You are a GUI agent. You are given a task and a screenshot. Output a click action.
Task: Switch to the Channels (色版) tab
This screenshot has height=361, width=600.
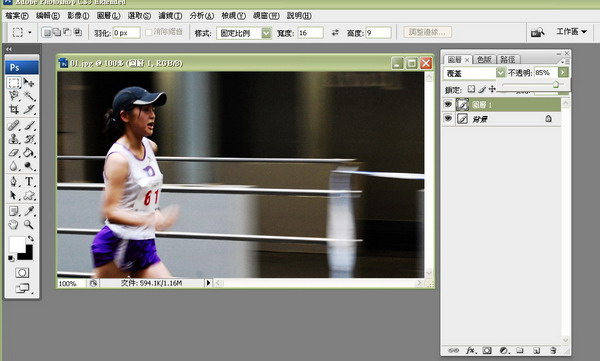tap(484, 59)
